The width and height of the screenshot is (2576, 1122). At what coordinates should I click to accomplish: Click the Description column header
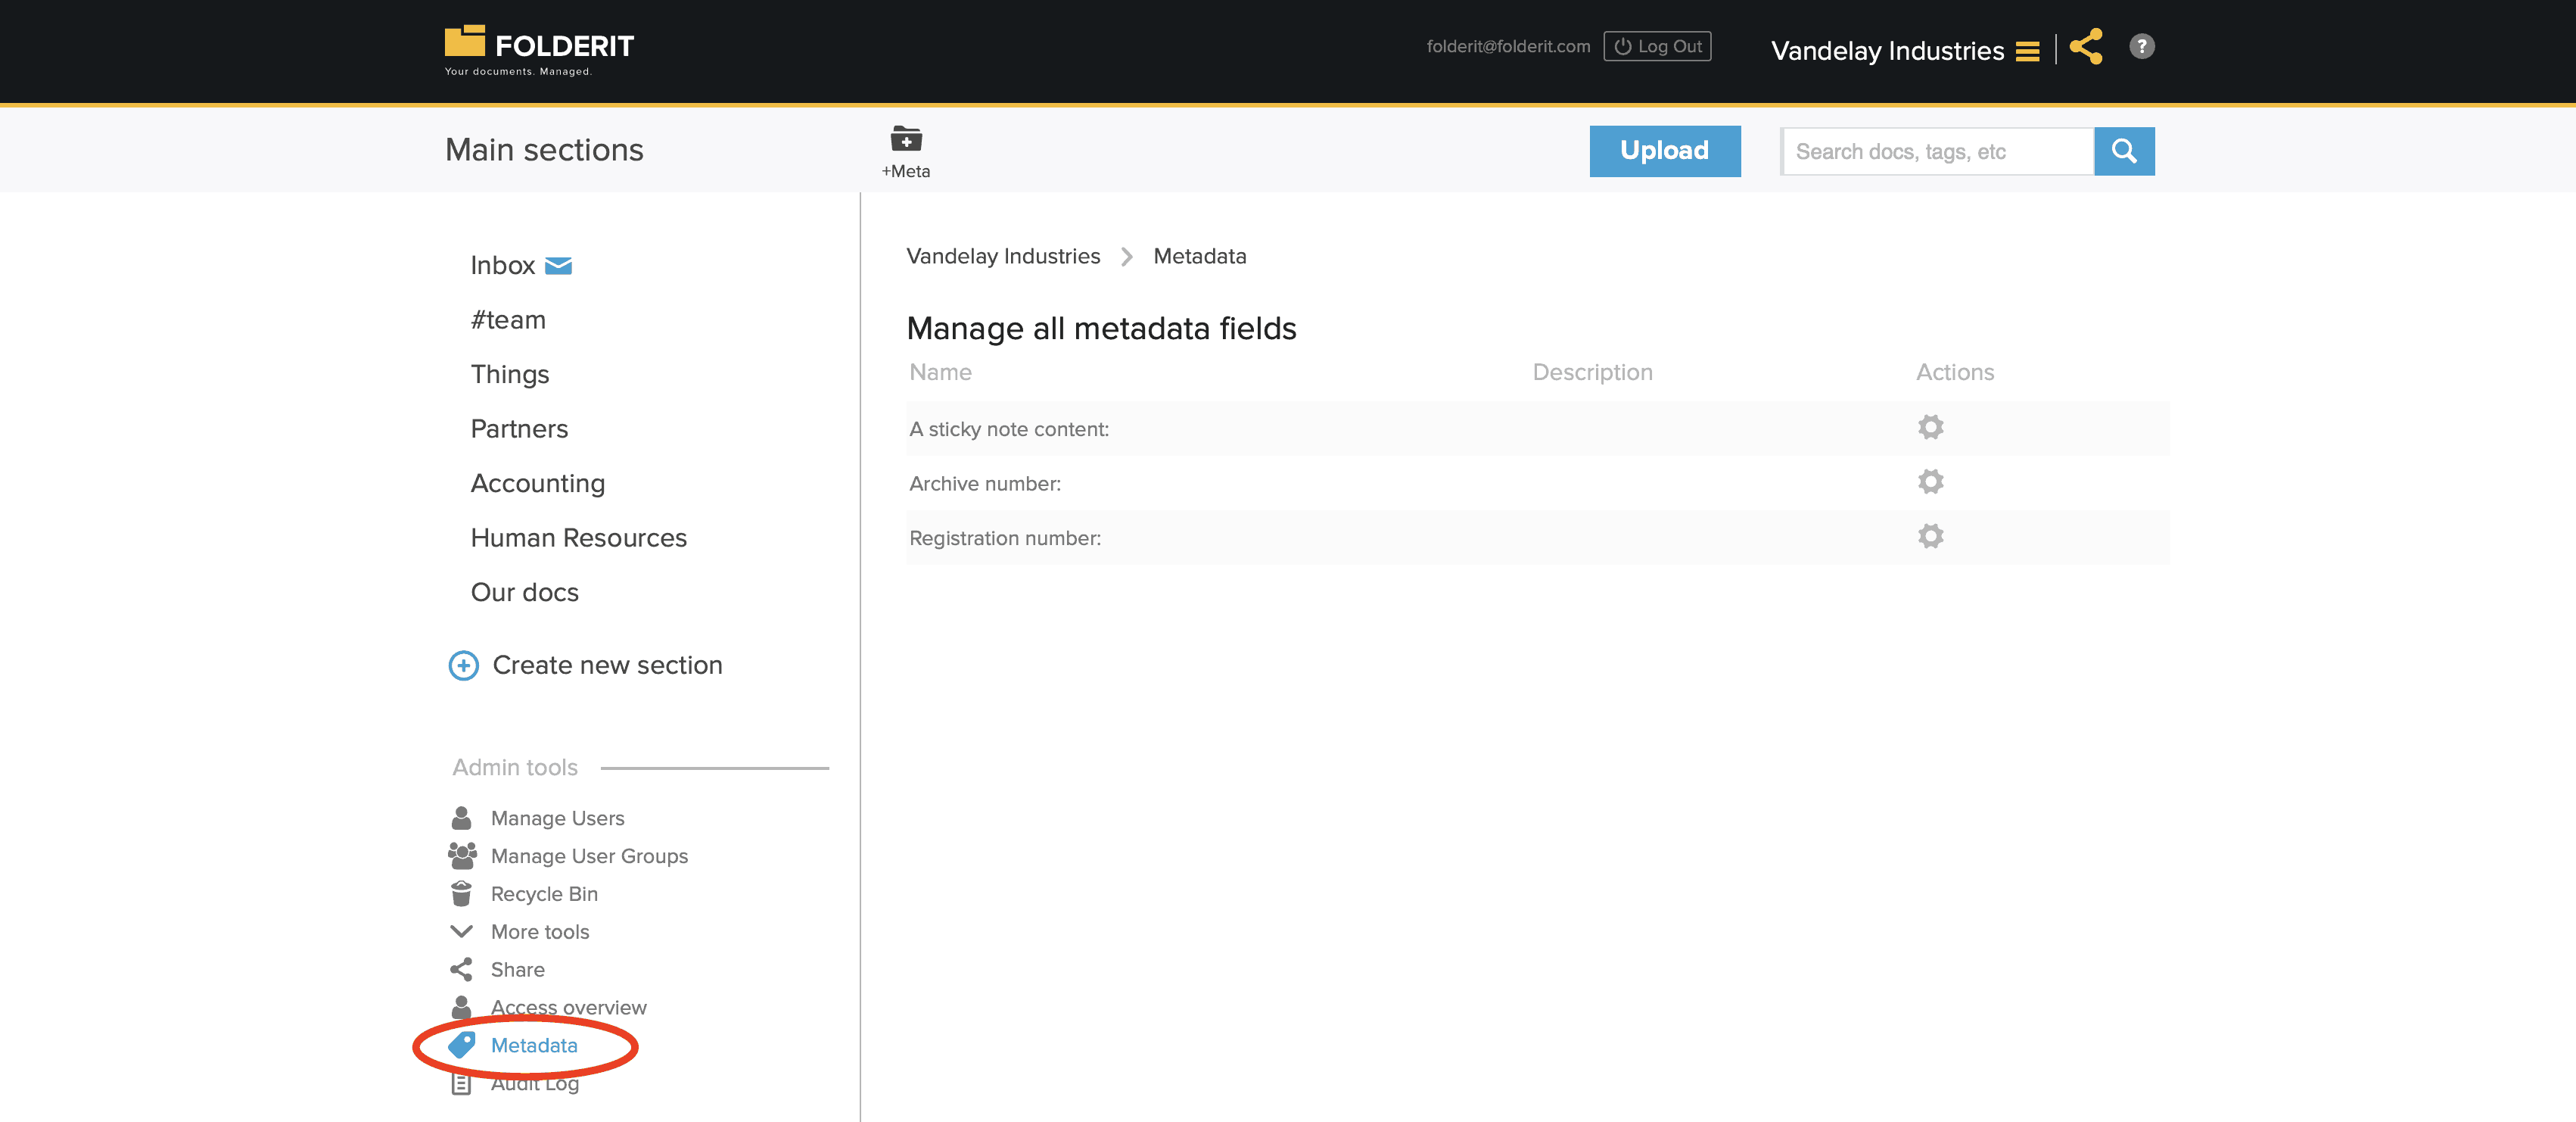[1592, 372]
